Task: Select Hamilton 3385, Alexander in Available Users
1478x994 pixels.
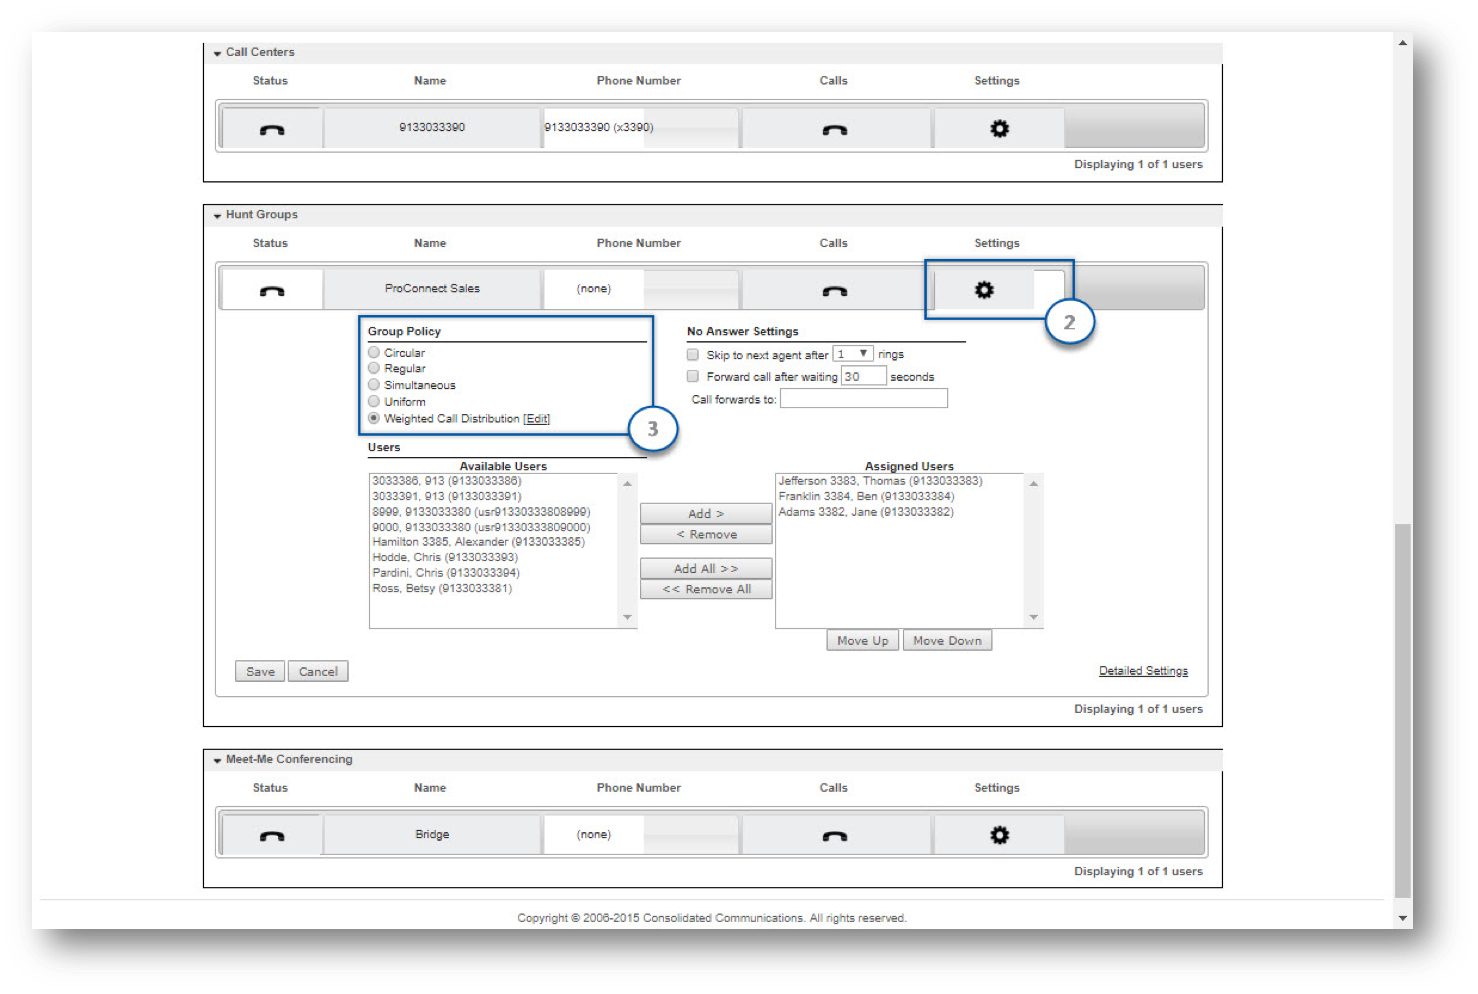Action: point(478,542)
